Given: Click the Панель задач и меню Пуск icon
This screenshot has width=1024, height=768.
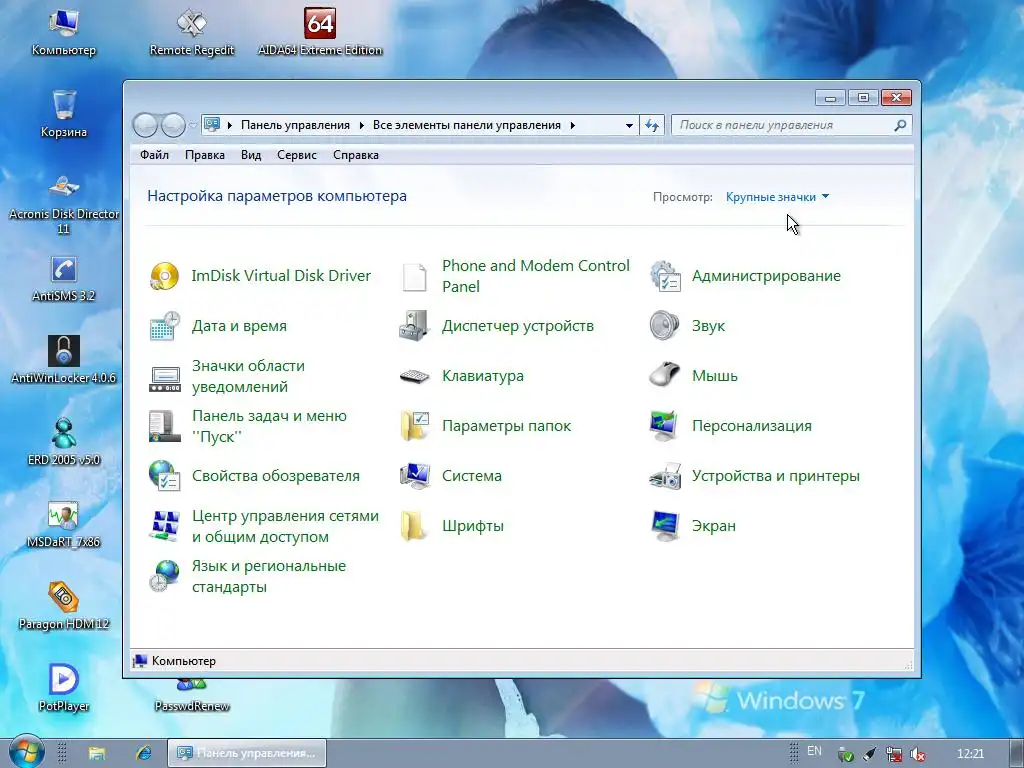Looking at the screenshot, I should click(165, 426).
